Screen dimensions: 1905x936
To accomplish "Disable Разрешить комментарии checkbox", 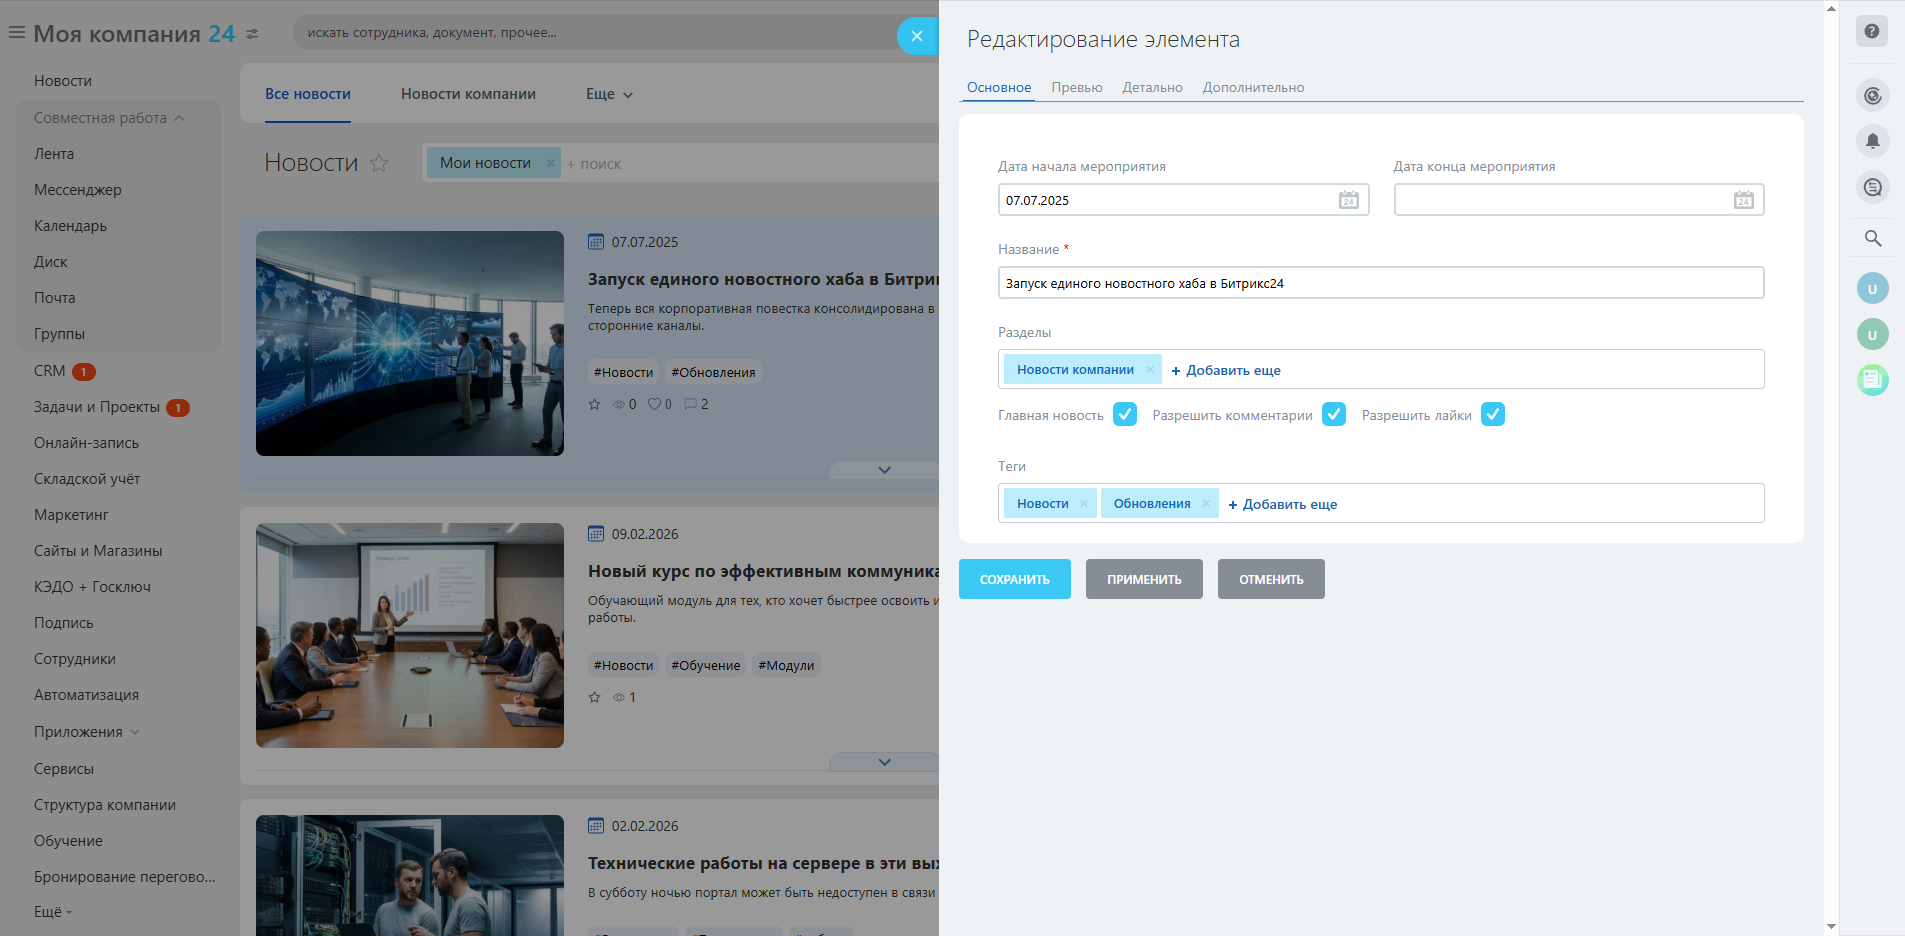I will pyautogui.click(x=1333, y=414).
